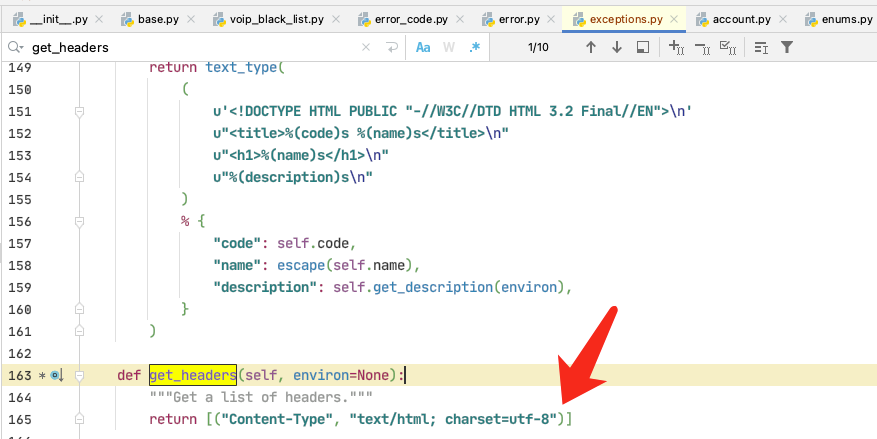Toggle Match Case (Aa) option

tap(423, 48)
